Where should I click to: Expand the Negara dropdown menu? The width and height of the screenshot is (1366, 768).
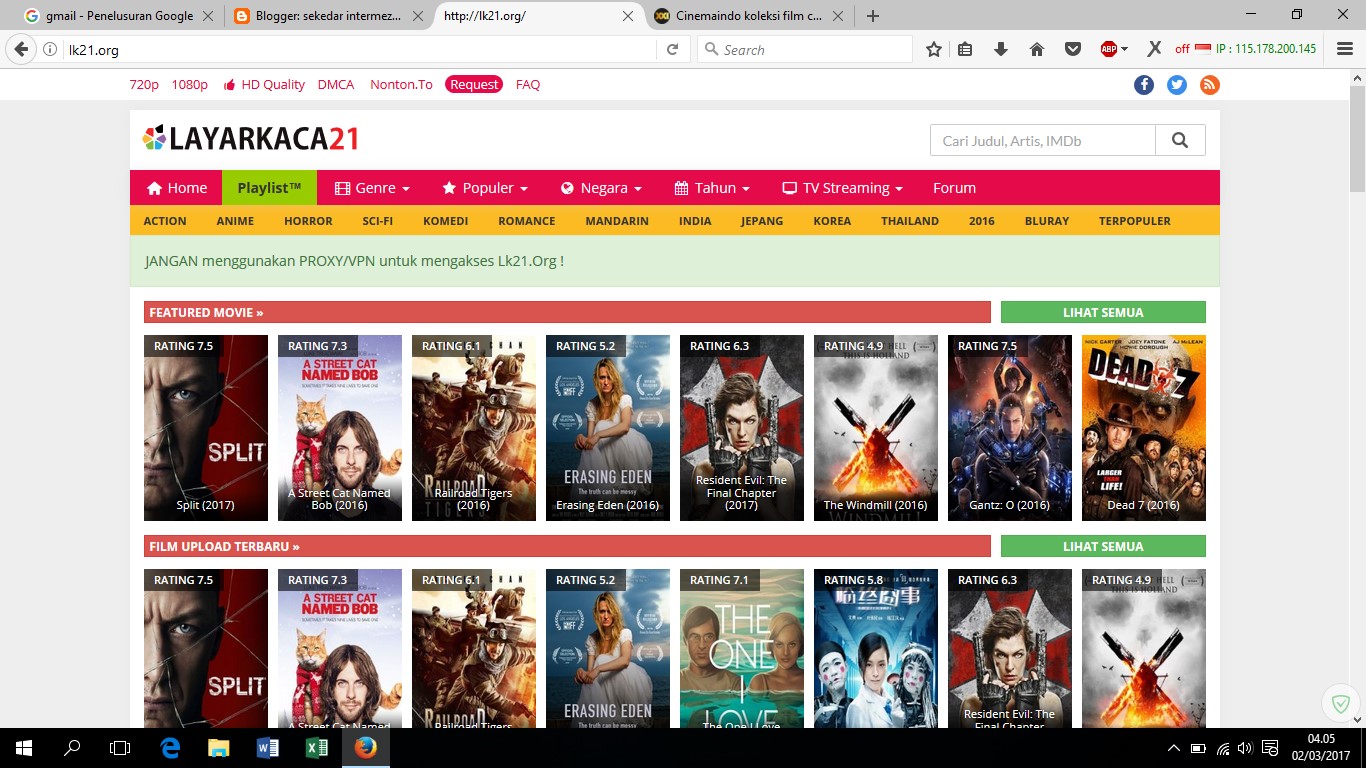tap(601, 188)
